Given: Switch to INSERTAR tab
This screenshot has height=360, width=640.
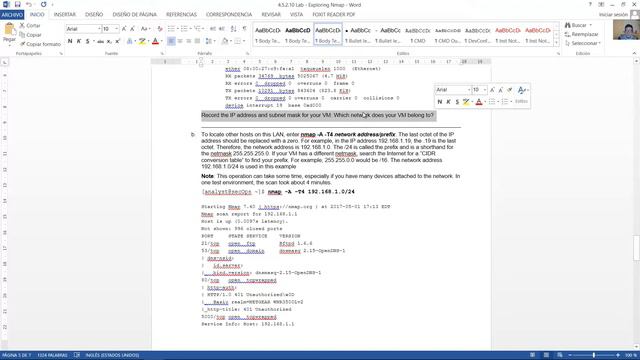Looking at the screenshot, I should tap(64, 14).
